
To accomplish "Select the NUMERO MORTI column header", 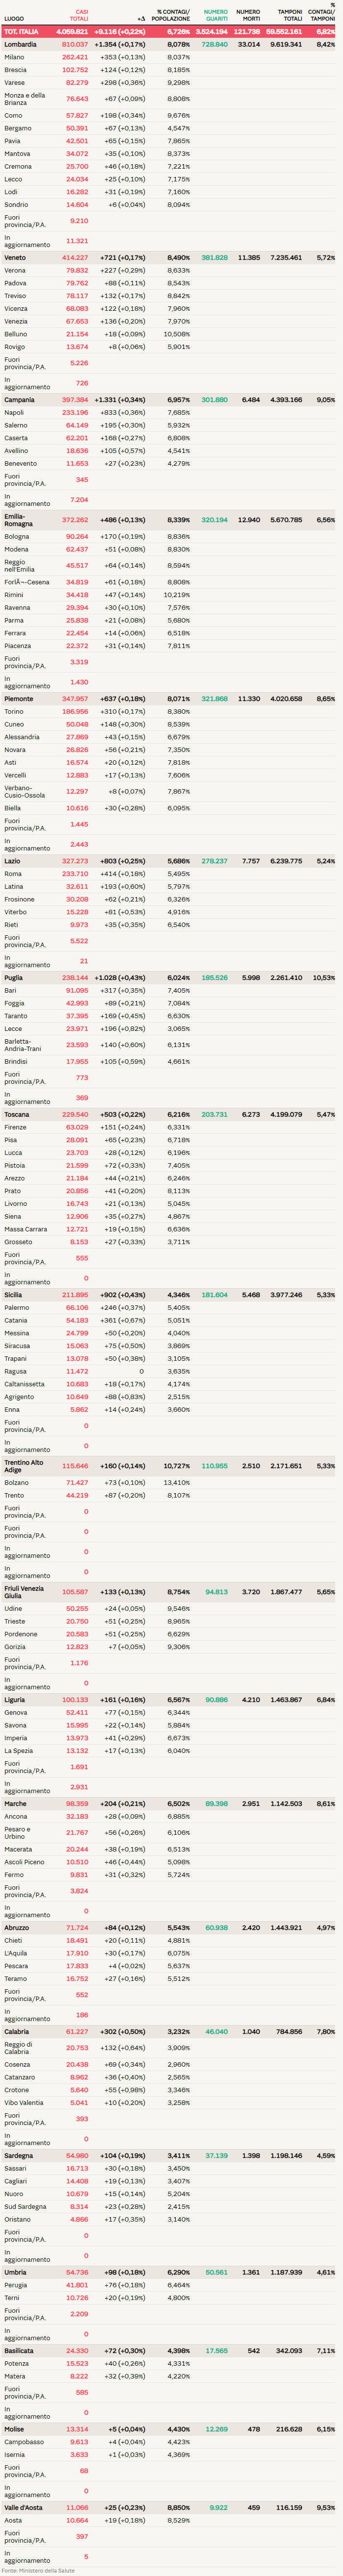I will [x=247, y=16].
